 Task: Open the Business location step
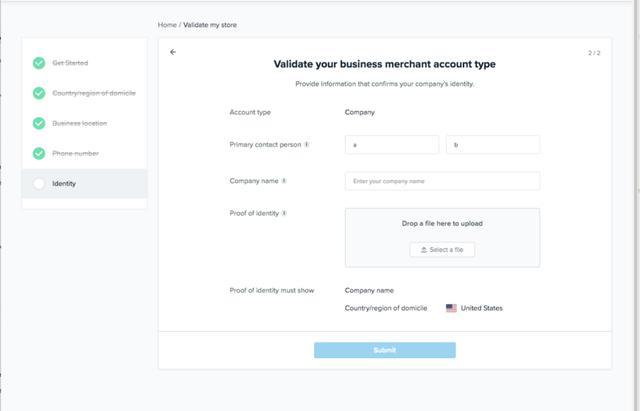click(x=80, y=123)
